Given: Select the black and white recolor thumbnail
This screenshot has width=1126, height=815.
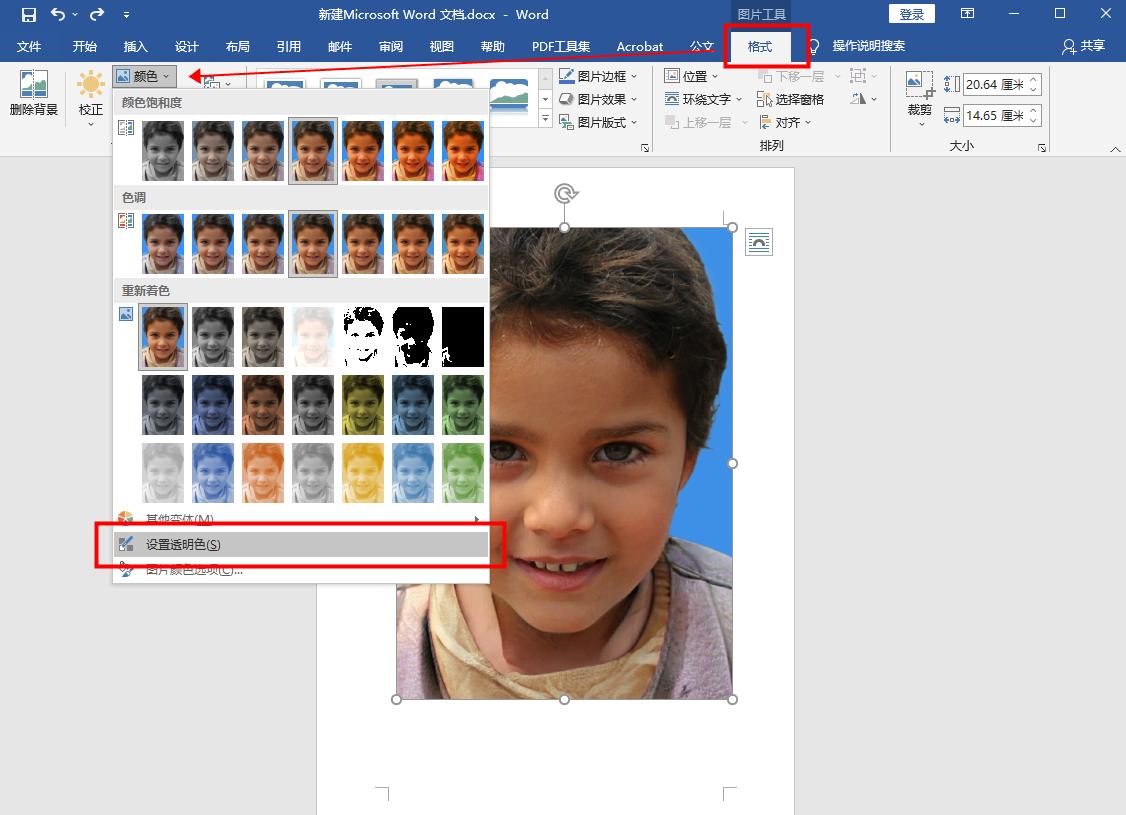Looking at the screenshot, I should [363, 337].
